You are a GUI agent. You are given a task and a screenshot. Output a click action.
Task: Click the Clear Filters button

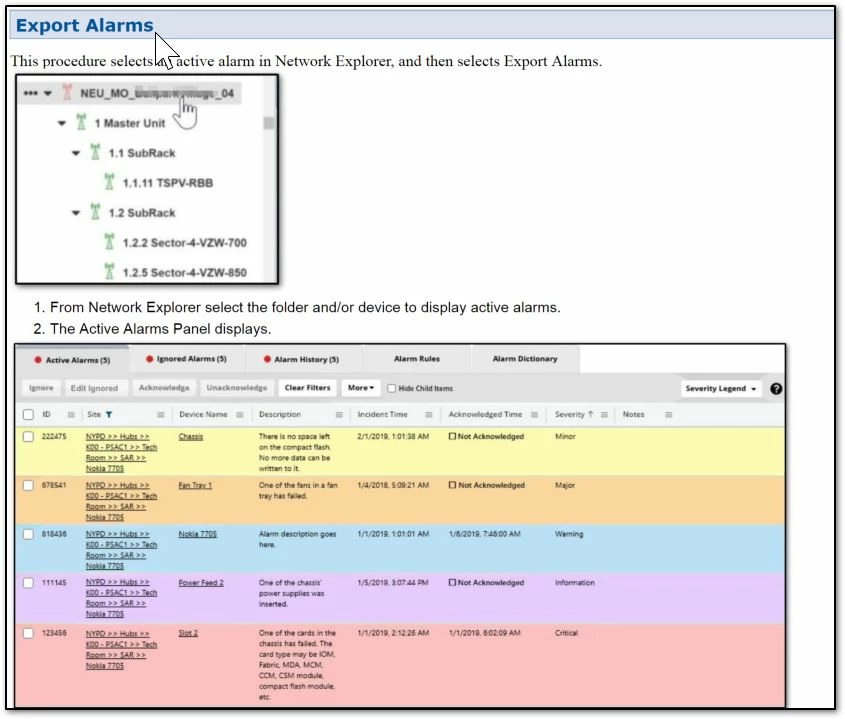308,388
